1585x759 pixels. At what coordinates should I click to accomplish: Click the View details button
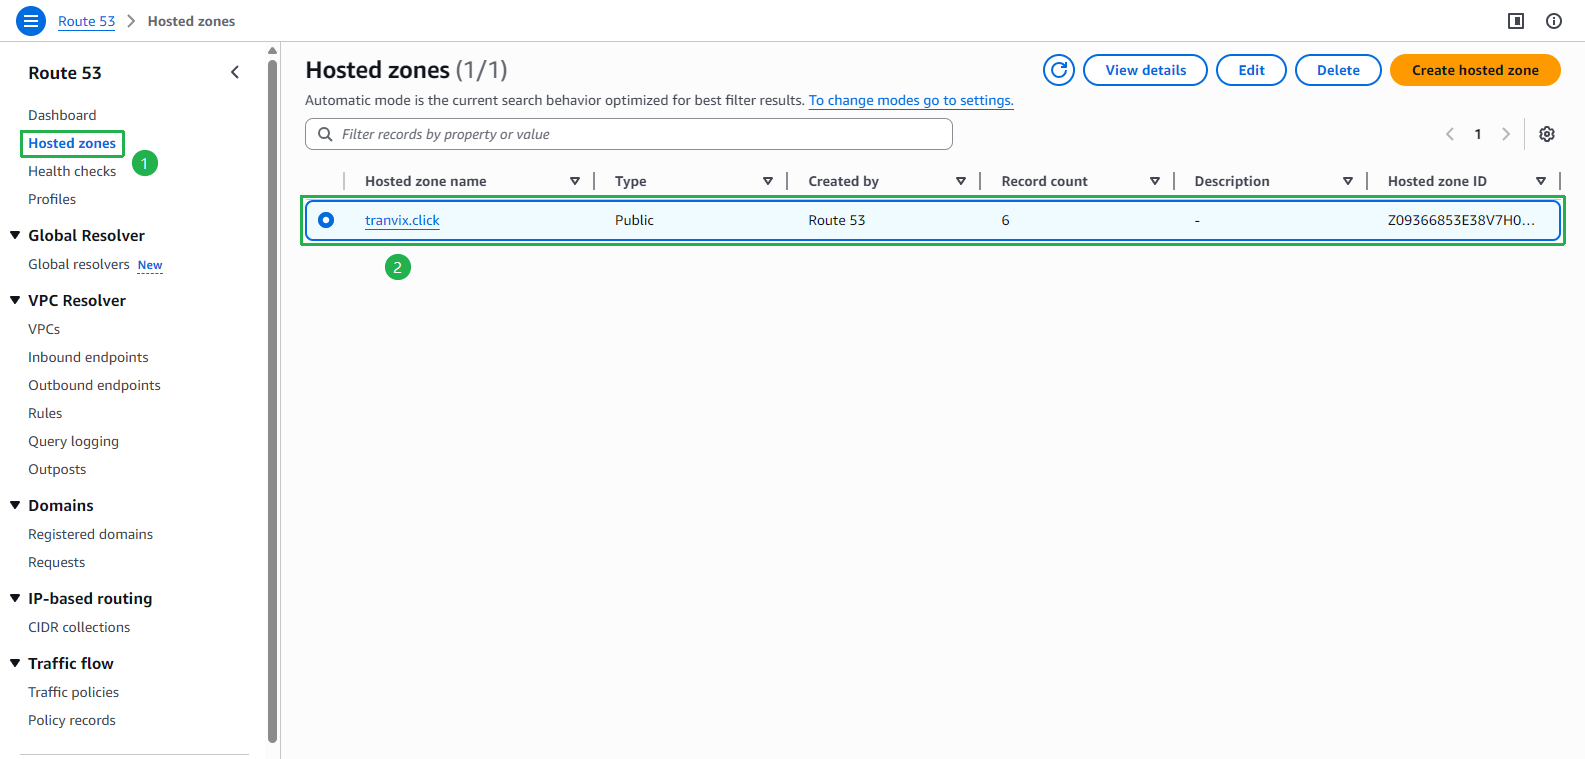coord(1145,70)
